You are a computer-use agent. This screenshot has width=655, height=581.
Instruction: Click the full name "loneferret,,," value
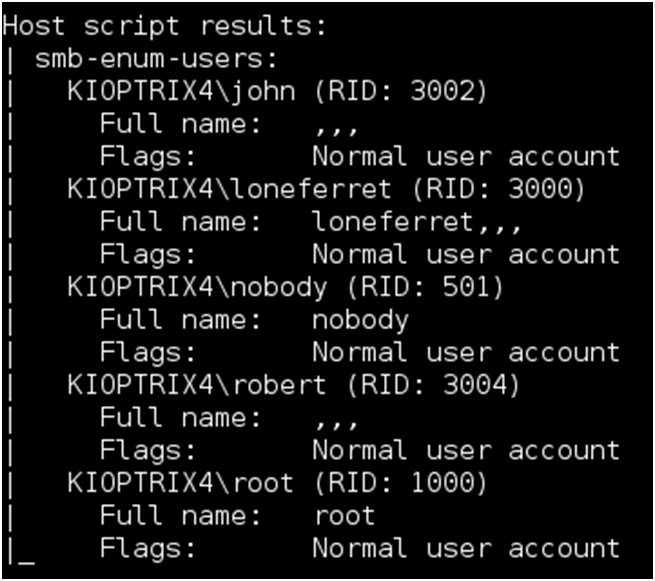point(416,222)
